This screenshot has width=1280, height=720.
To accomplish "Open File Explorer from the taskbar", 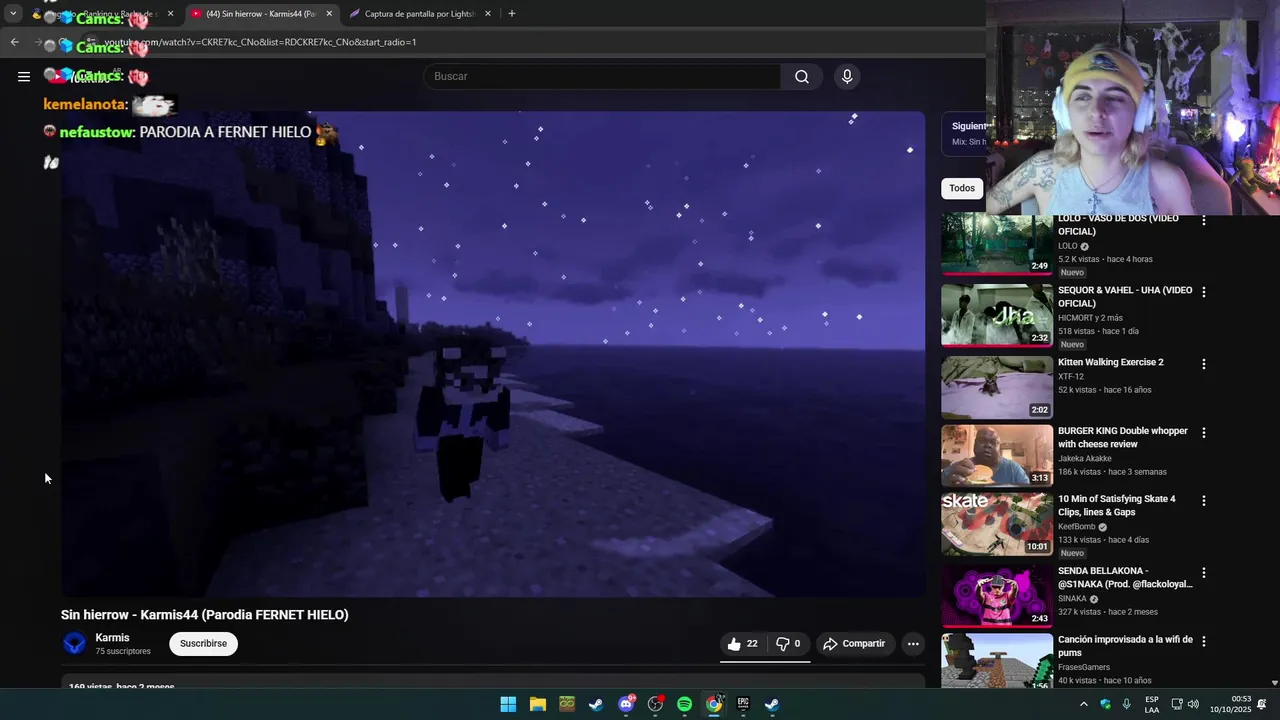I will click(x=538, y=704).
